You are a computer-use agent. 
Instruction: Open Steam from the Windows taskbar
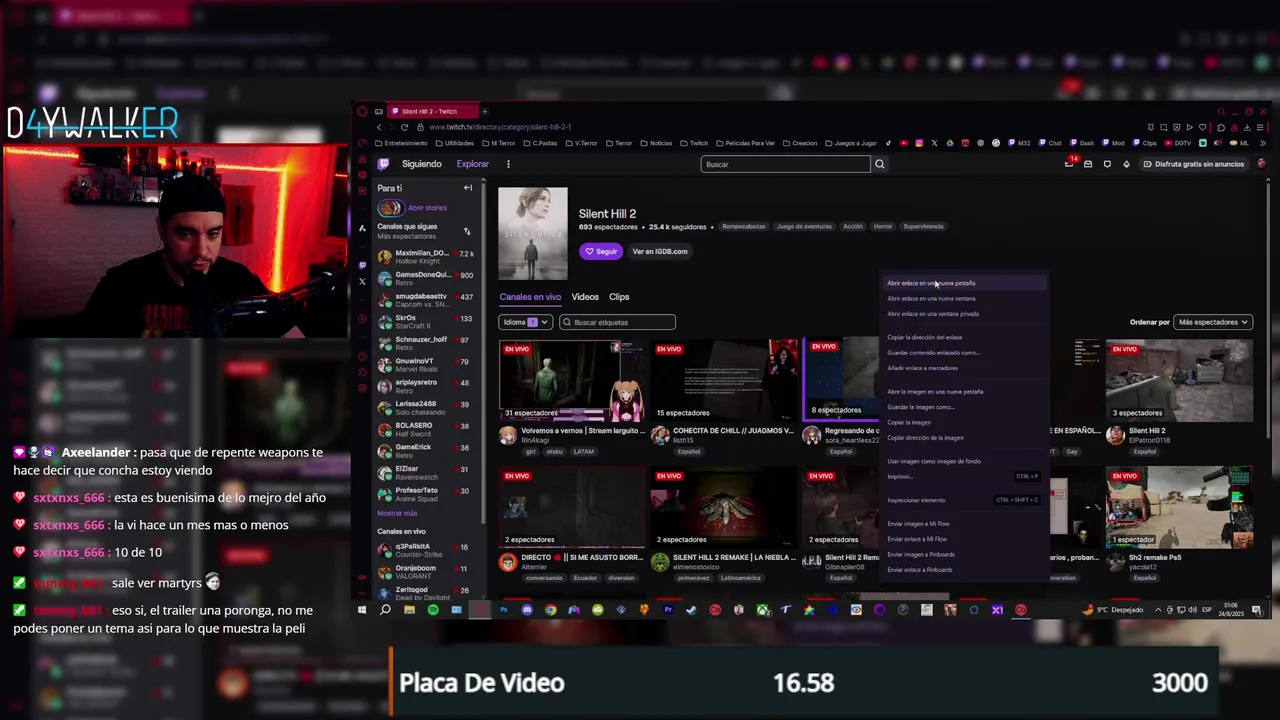click(691, 610)
